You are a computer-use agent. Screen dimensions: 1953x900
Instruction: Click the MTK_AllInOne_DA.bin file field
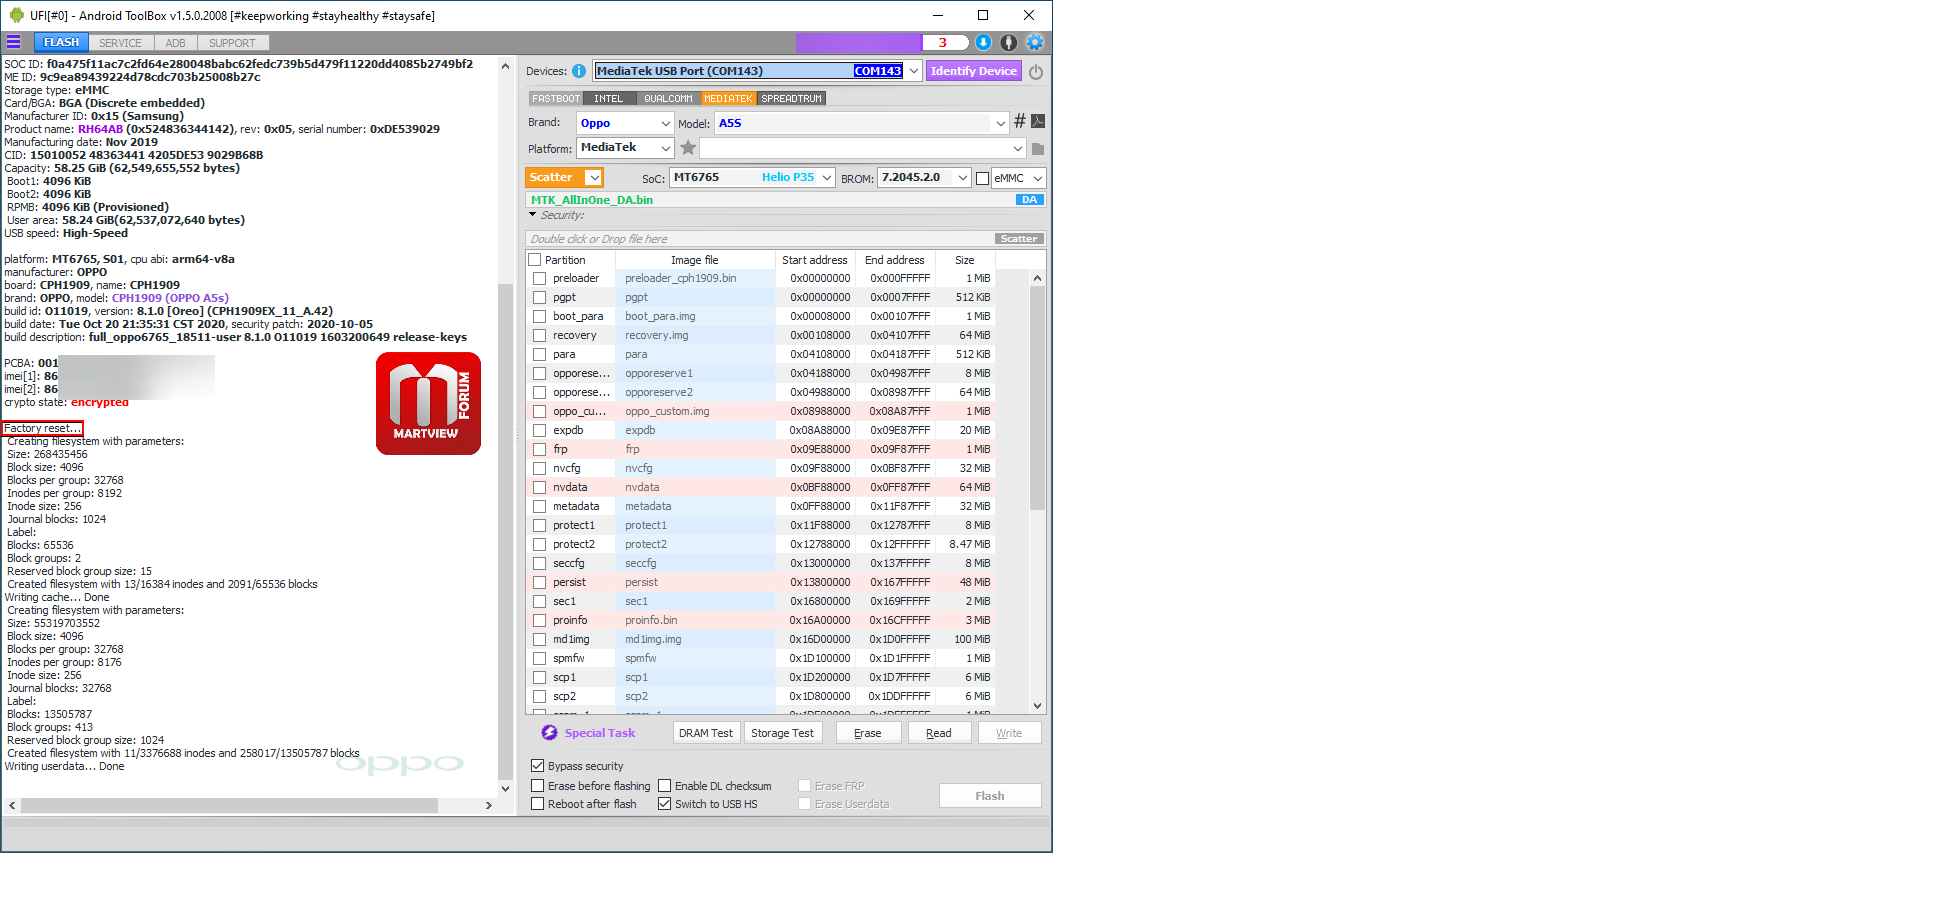pyautogui.click(x=771, y=200)
